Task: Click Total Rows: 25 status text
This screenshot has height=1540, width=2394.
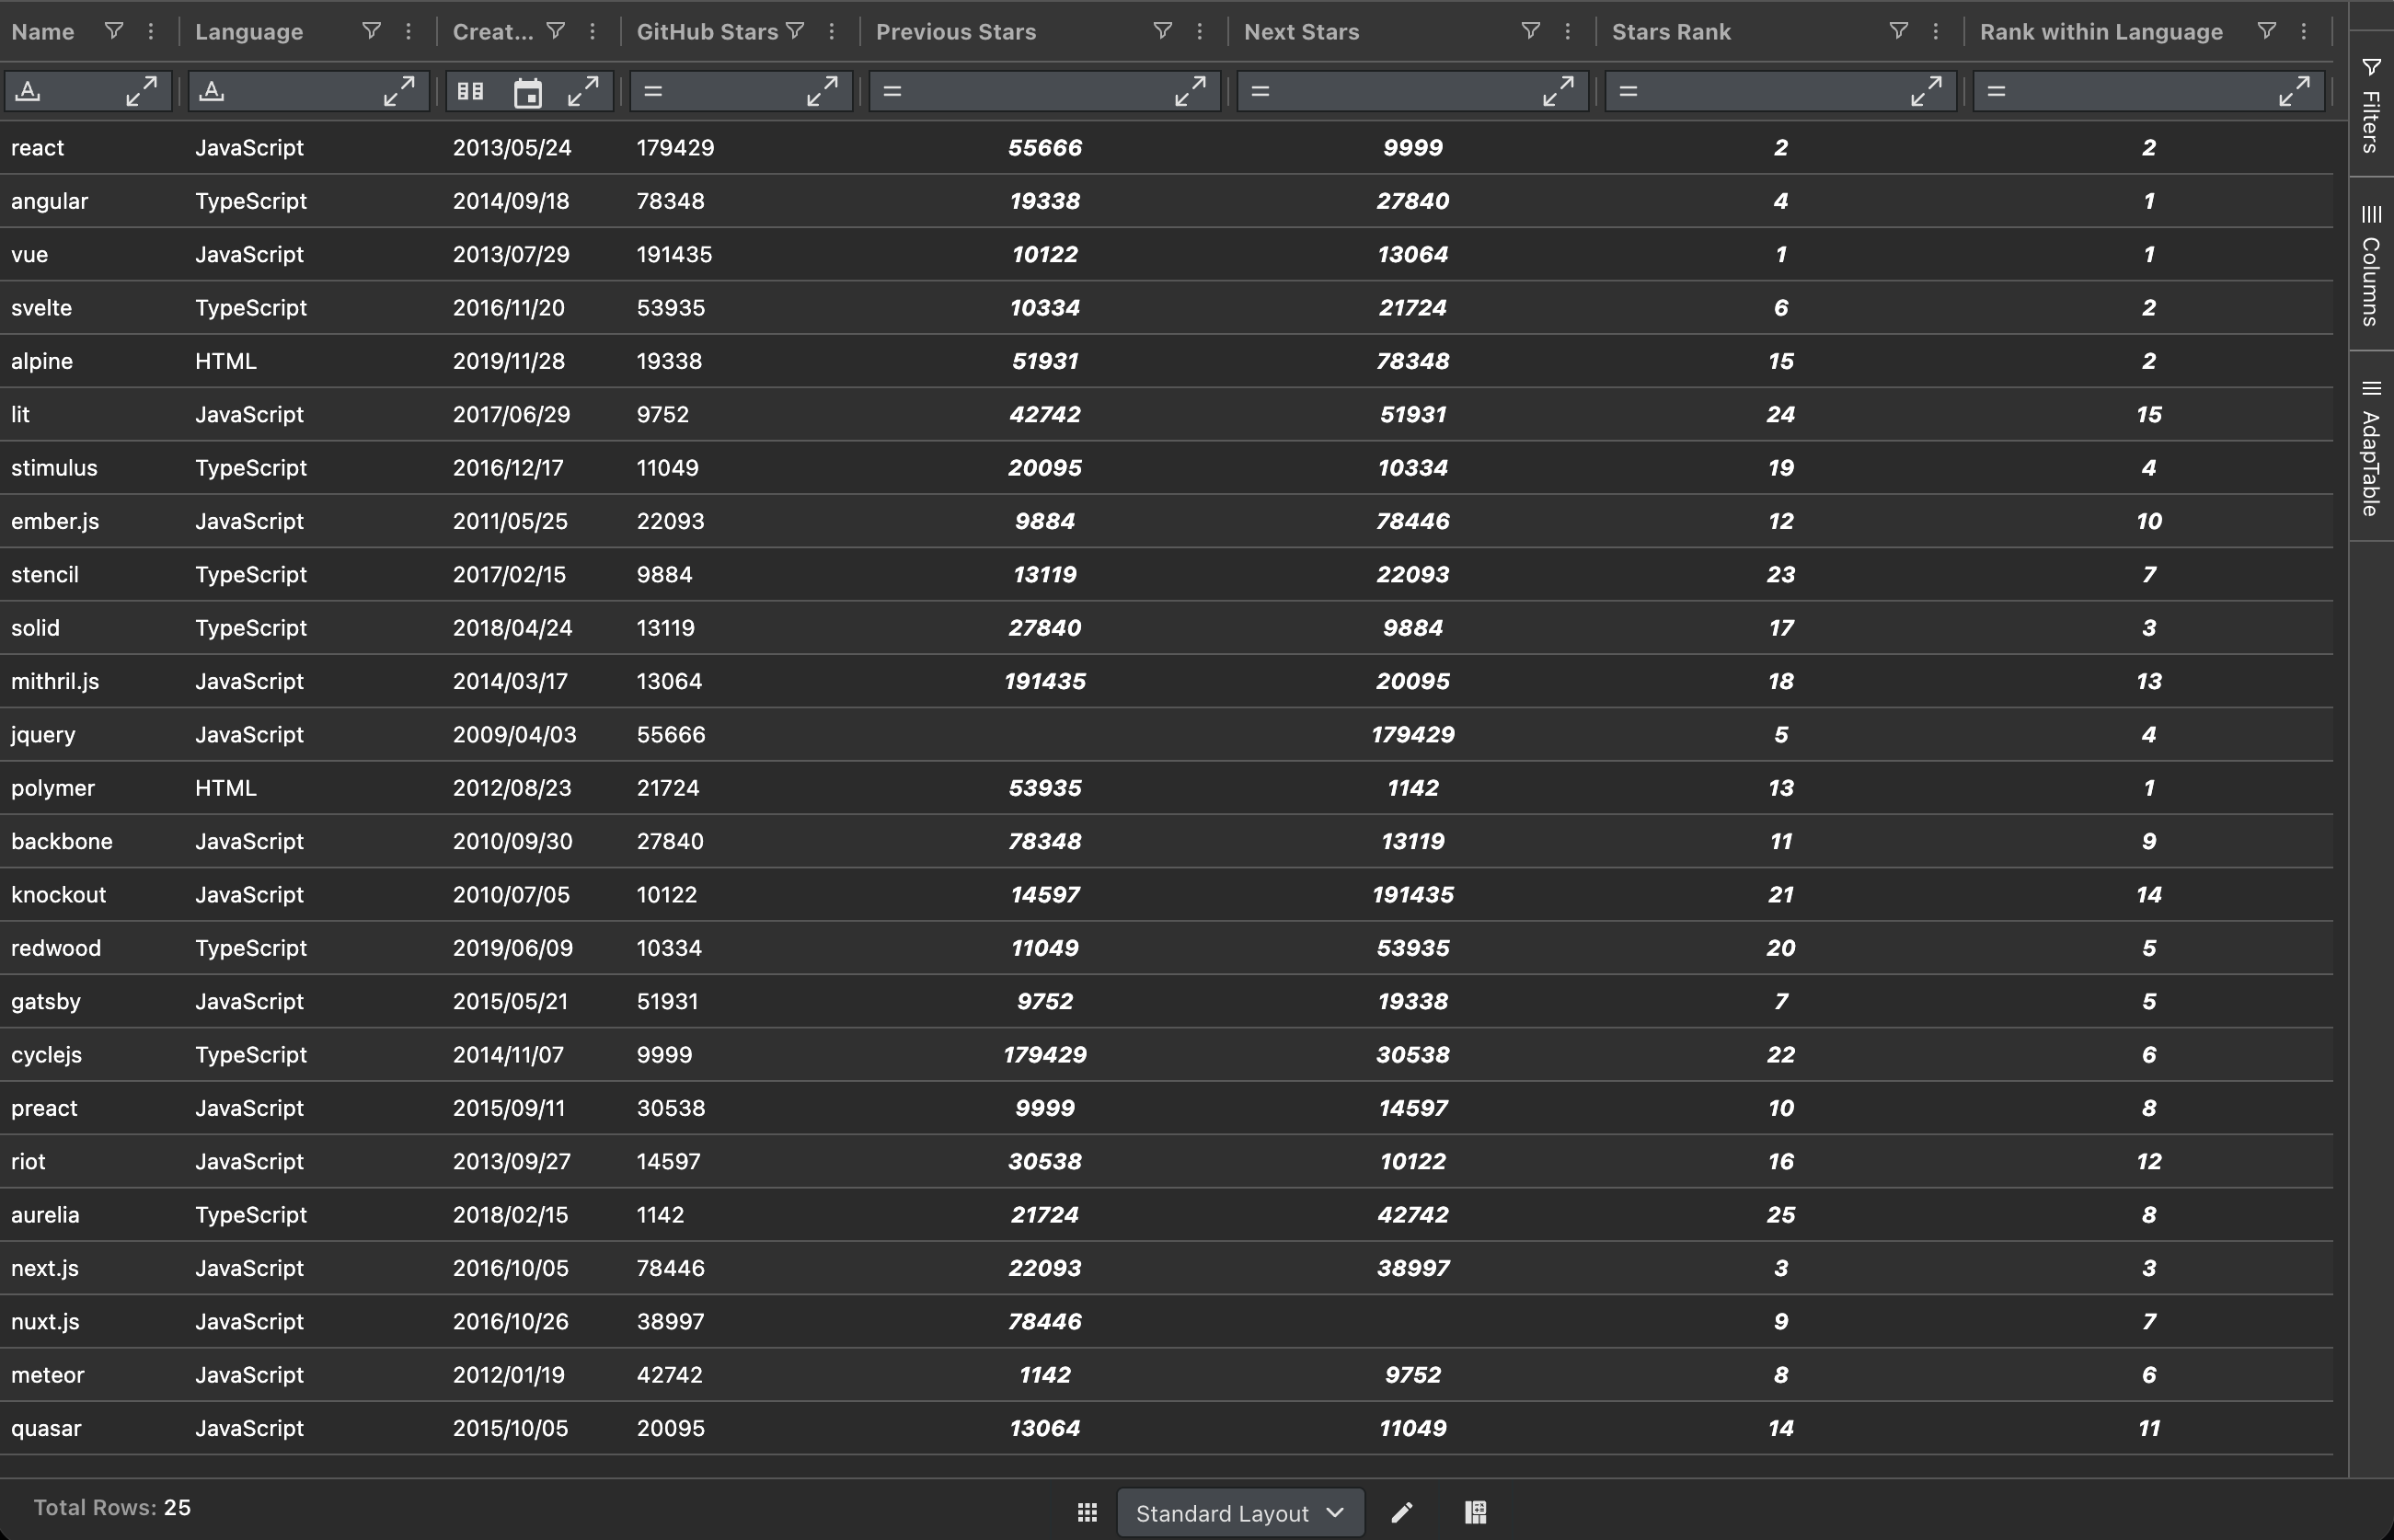Action: point(112,1507)
